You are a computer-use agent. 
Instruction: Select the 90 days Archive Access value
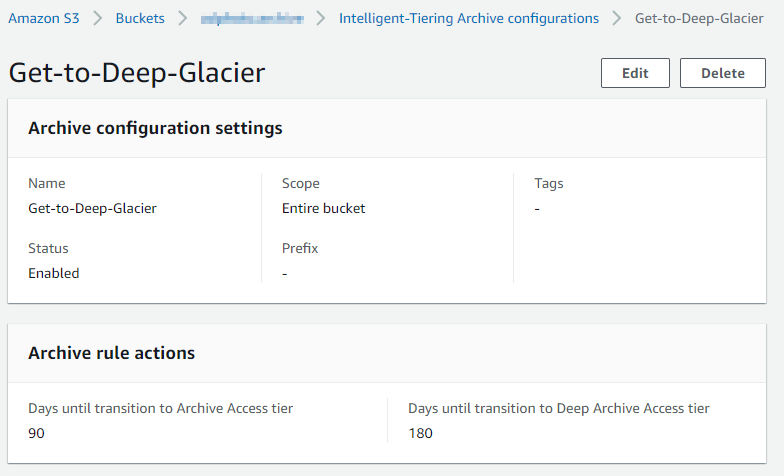tap(36, 433)
